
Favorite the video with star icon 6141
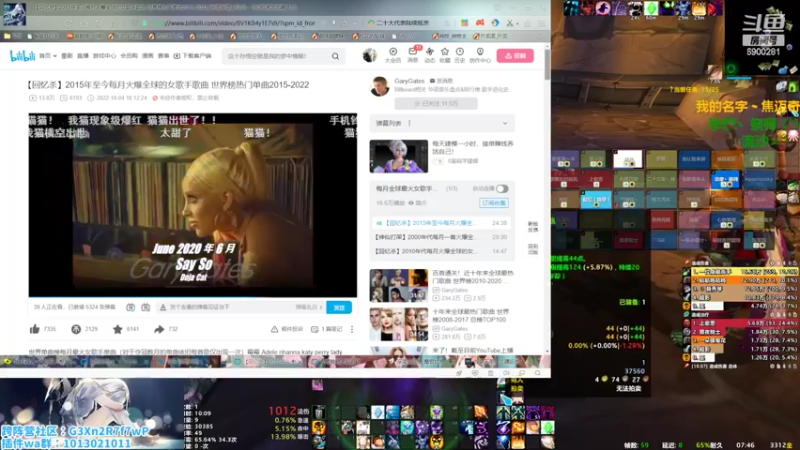(x=117, y=329)
